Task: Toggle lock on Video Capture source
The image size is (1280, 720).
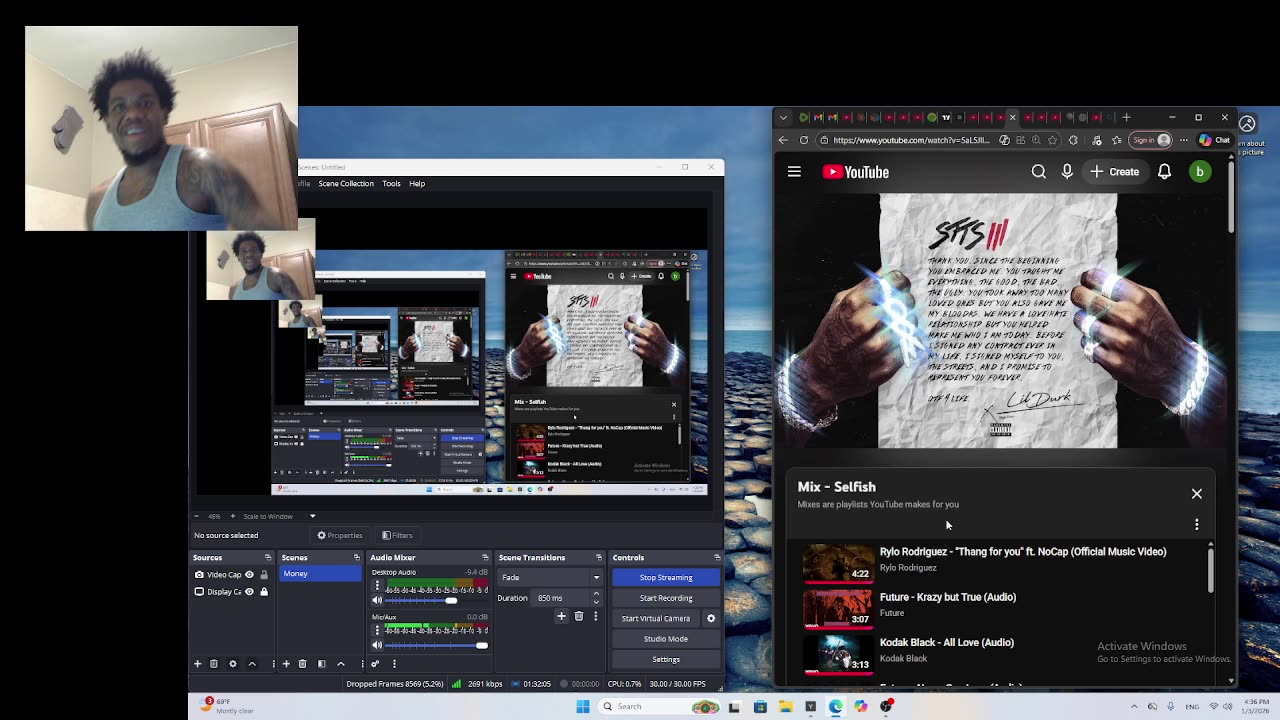Action: [264, 575]
